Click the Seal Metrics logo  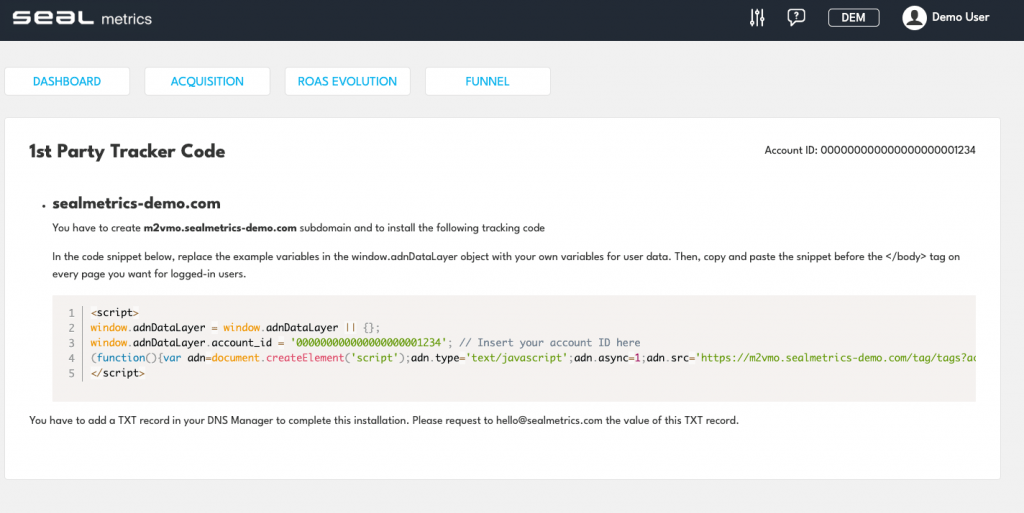coord(82,18)
